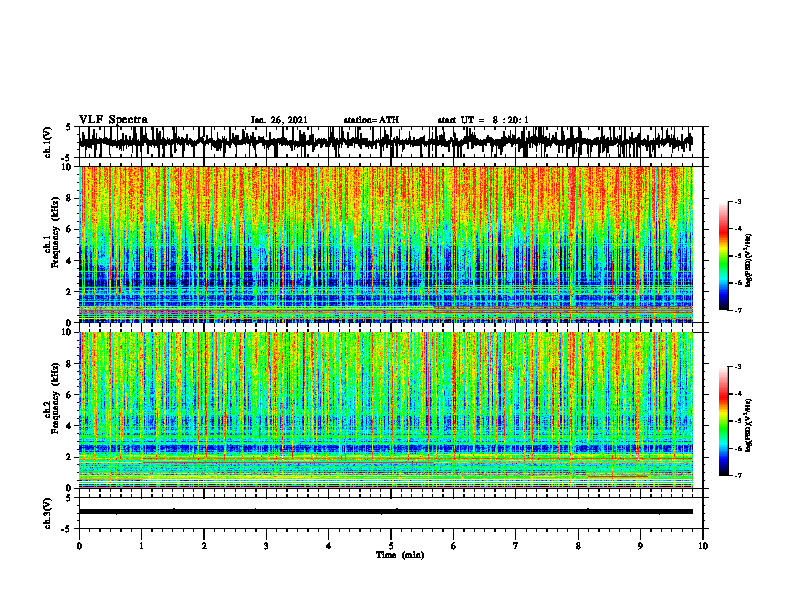
Task: Click the ch.2 PSD color bar
Action: (x=723, y=421)
